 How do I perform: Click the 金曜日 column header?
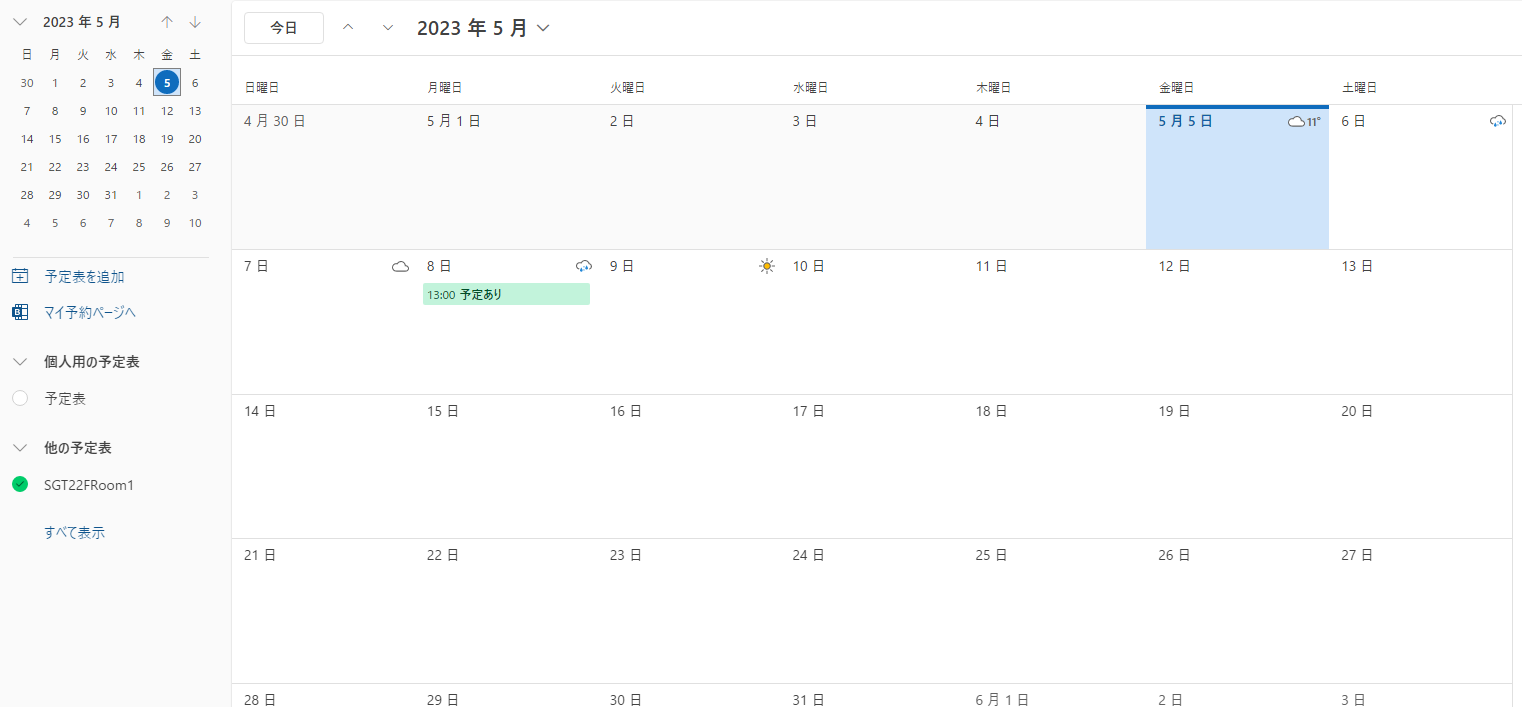(x=1176, y=88)
